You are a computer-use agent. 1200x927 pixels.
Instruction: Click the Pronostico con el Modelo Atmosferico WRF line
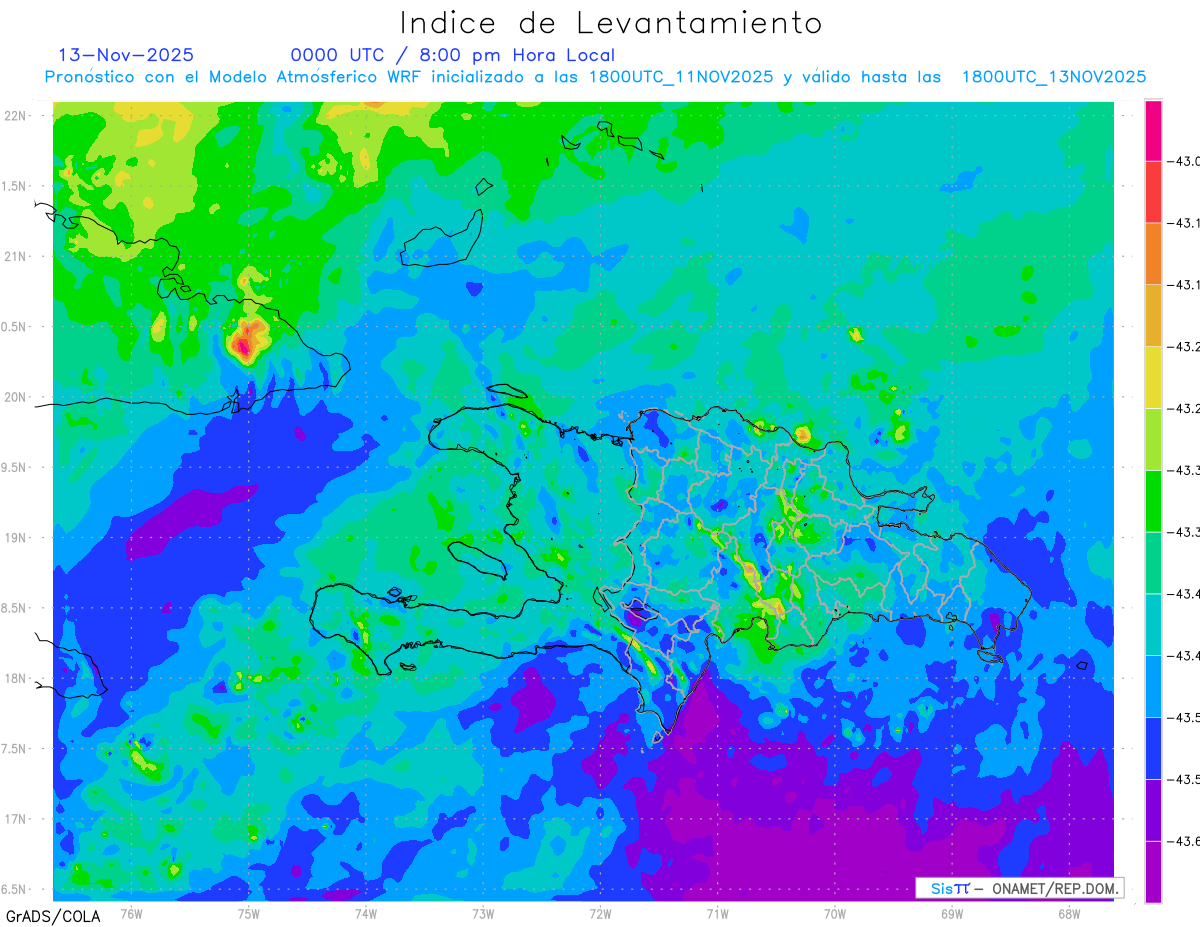[x=595, y=77]
